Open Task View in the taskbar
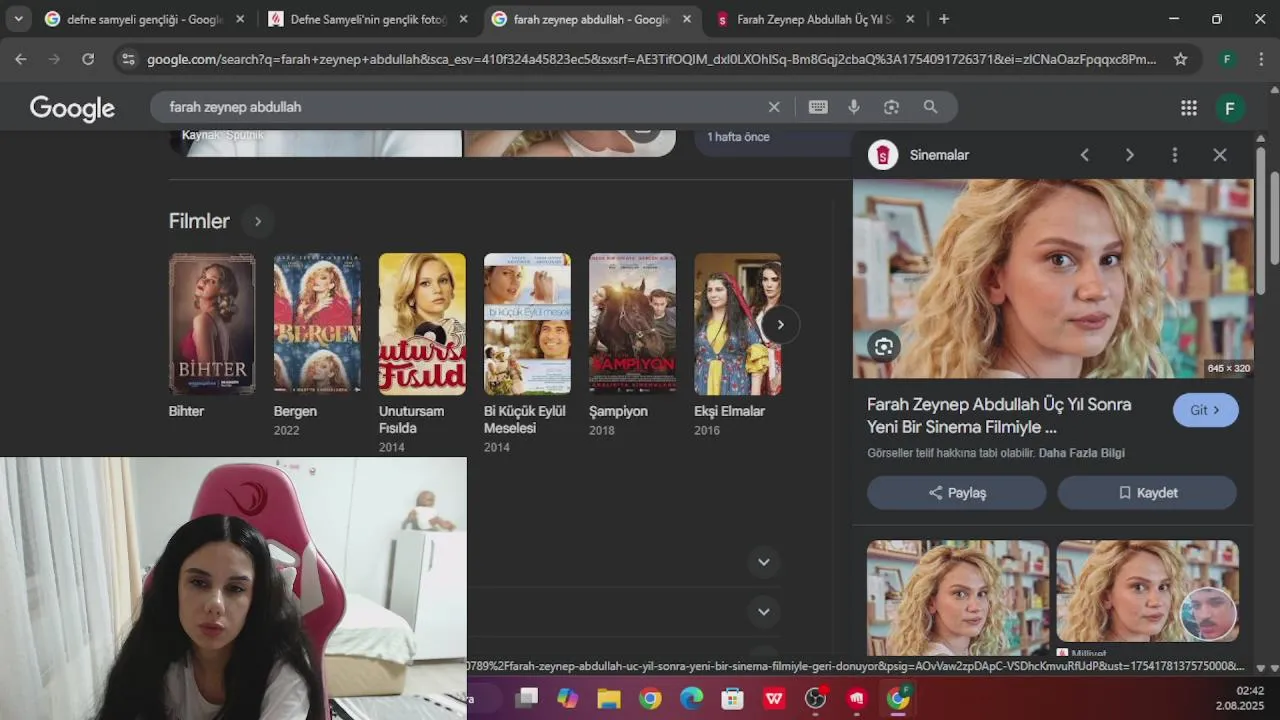This screenshot has height=720, width=1280. [x=527, y=698]
